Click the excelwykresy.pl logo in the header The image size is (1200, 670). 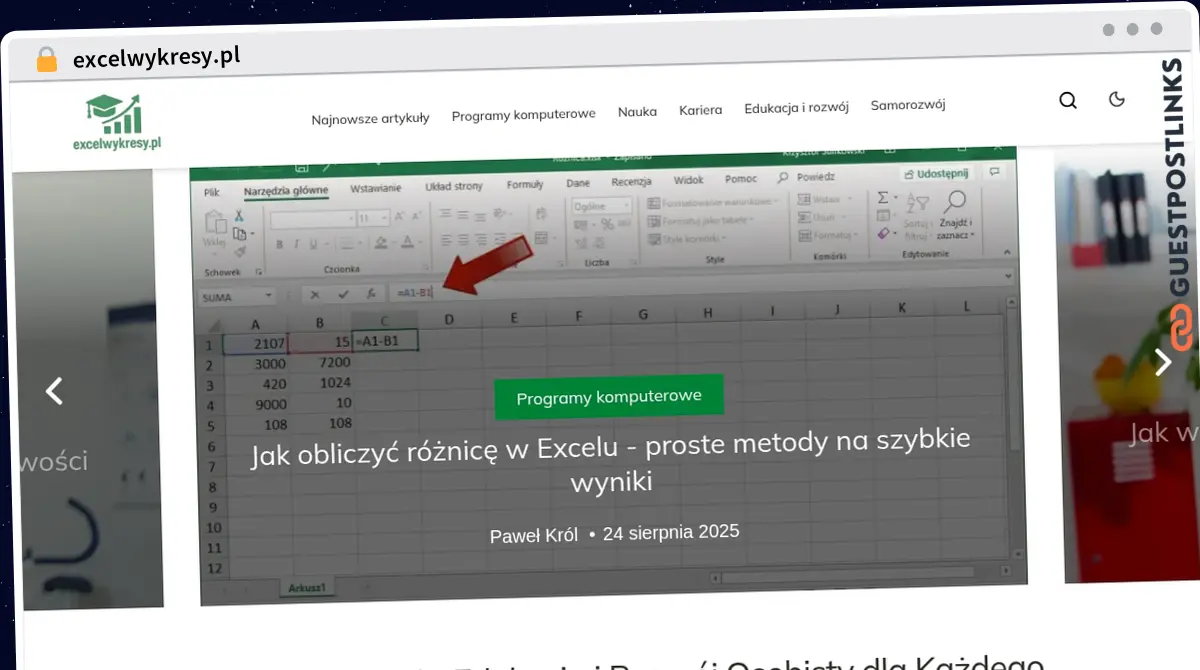tap(117, 122)
